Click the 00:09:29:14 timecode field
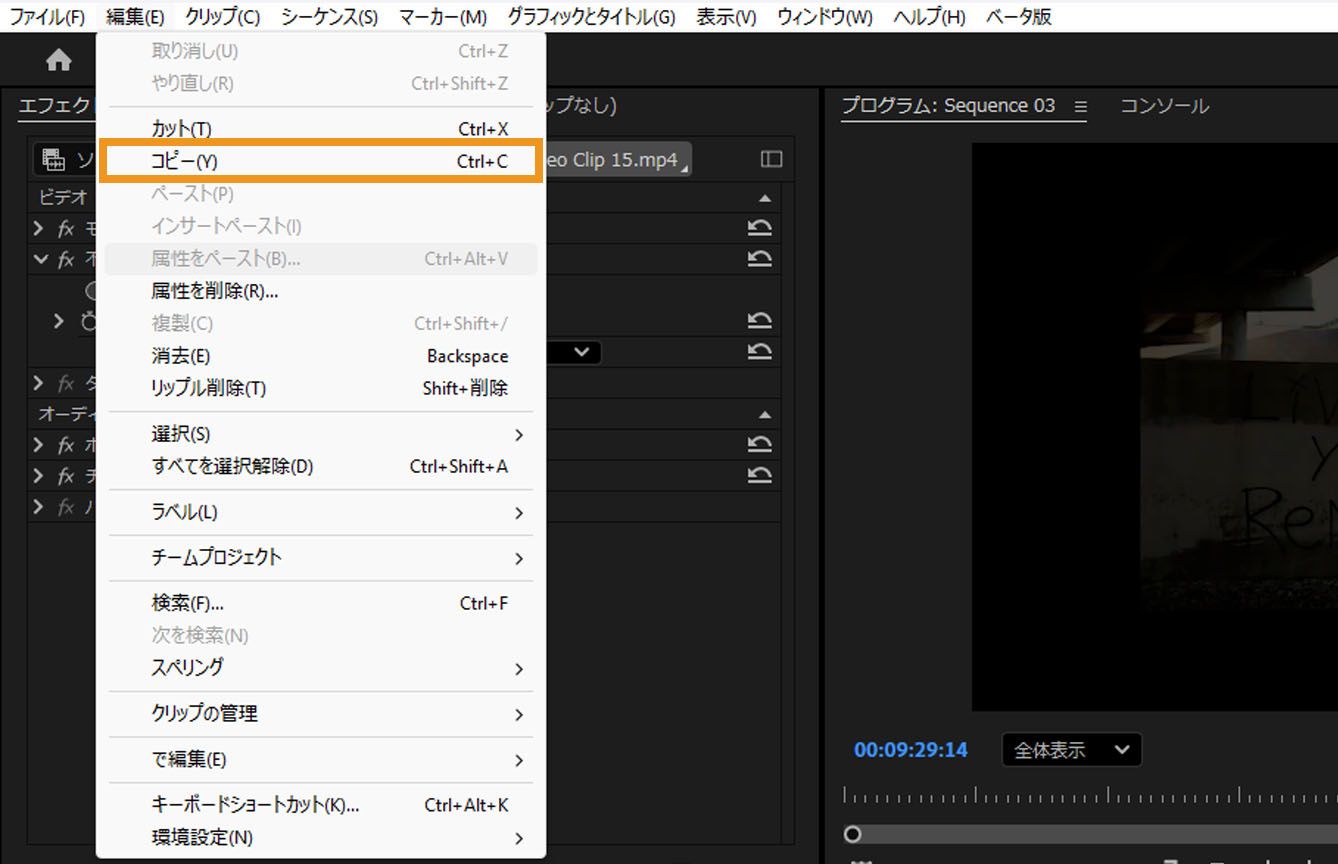 pyautogui.click(x=911, y=750)
